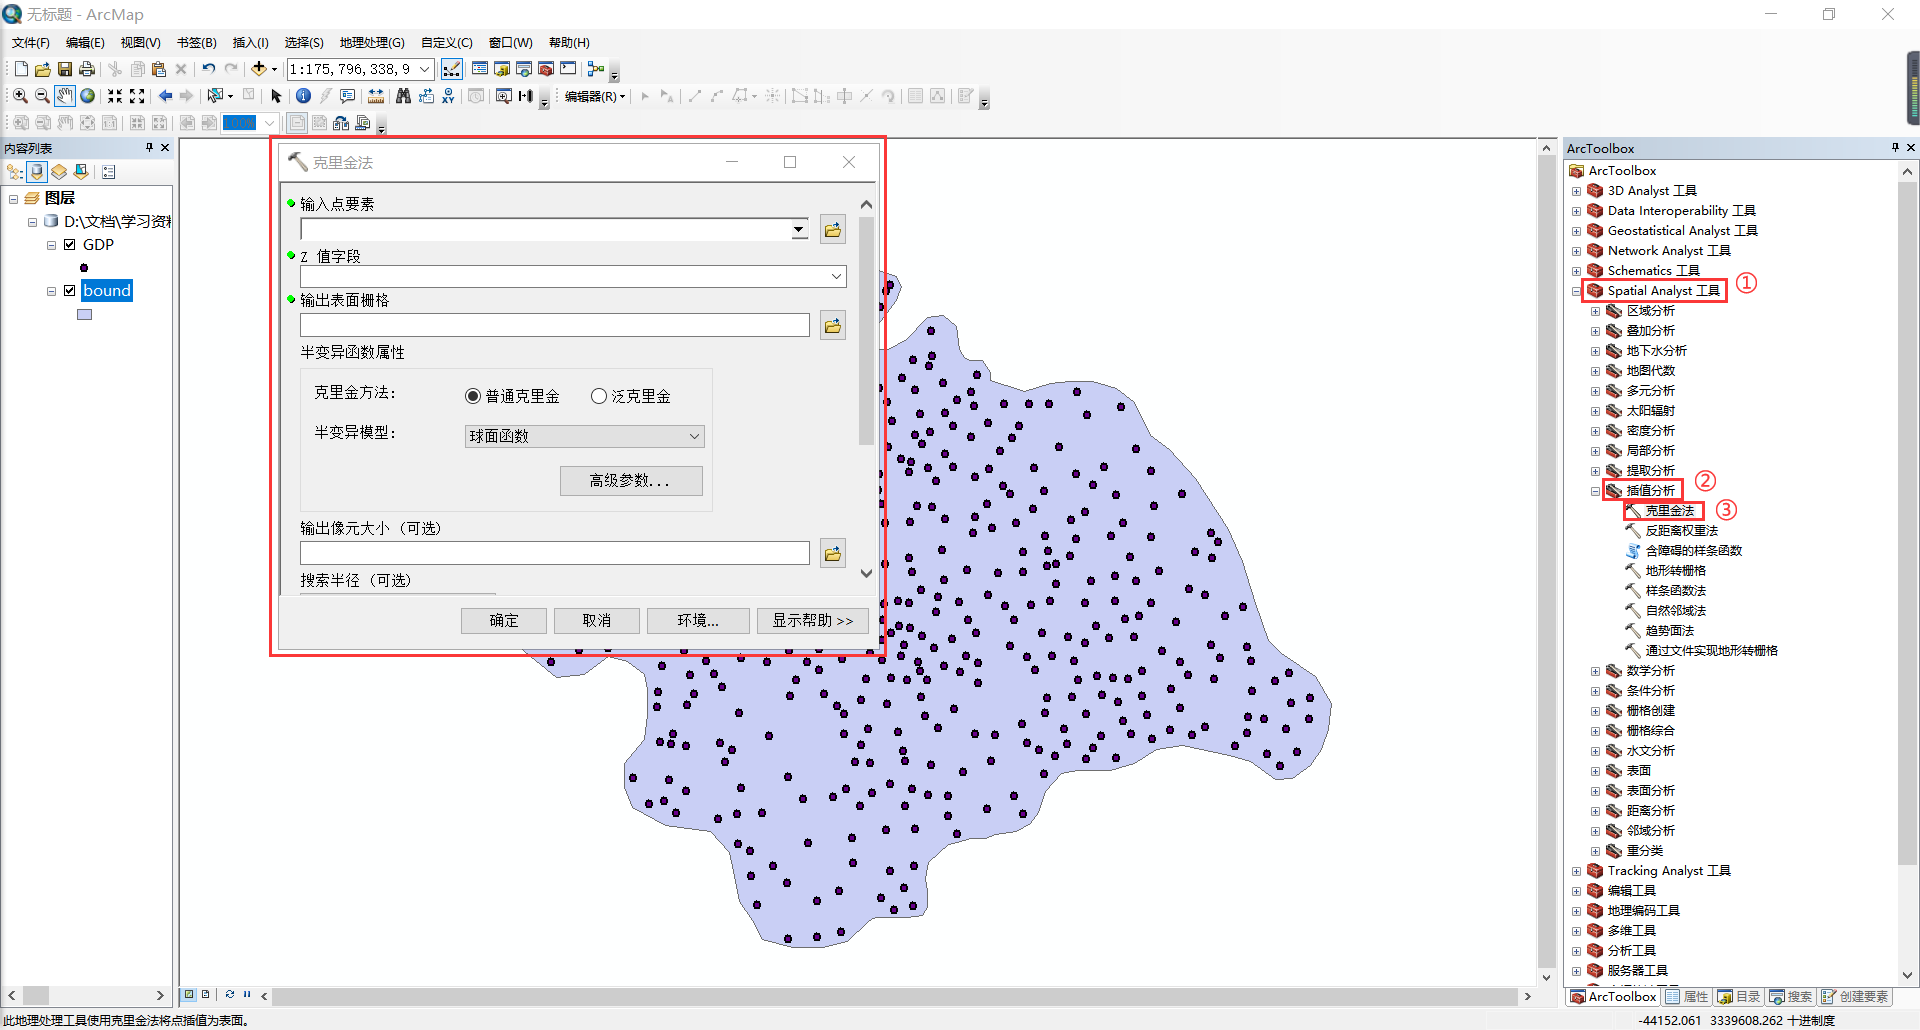Select the 普通克里金 radio button
1920x1030 pixels.
[473, 396]
